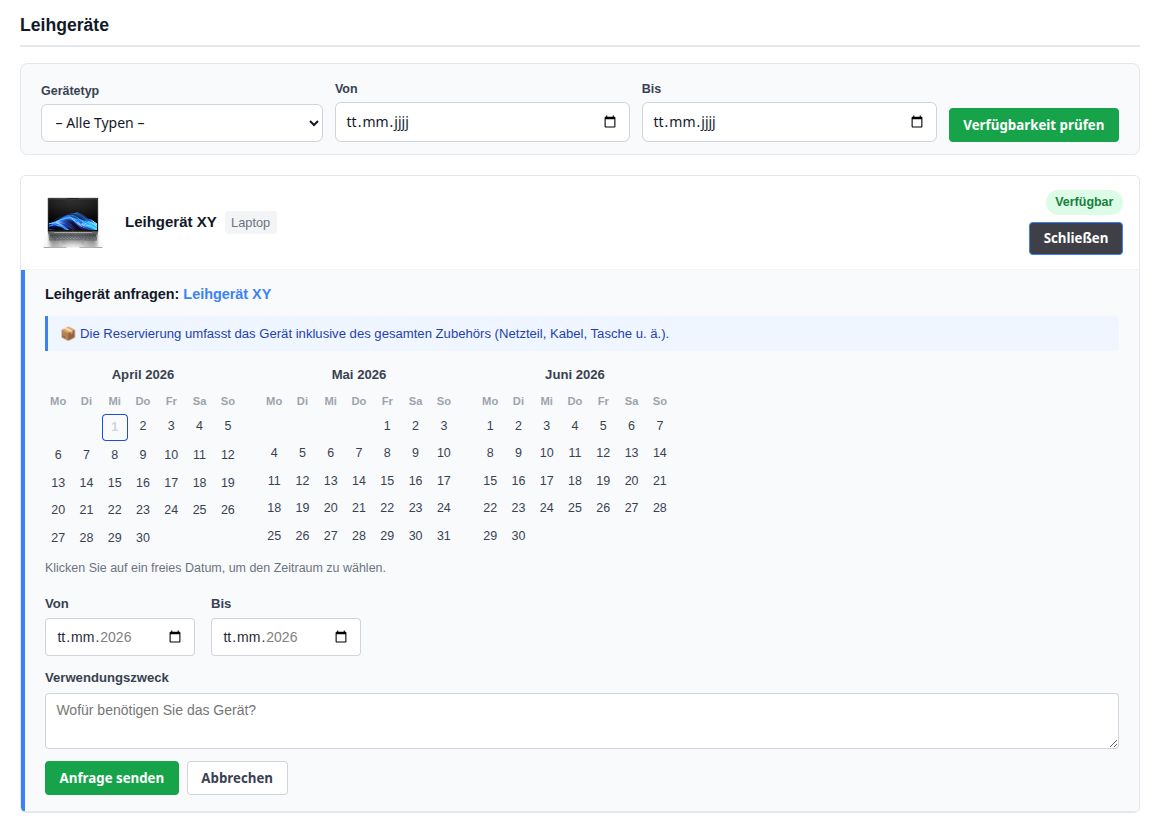Select April 1 in the calendar
The image size is (1161, 828).
pyautogui.click(x=115, y=427)
